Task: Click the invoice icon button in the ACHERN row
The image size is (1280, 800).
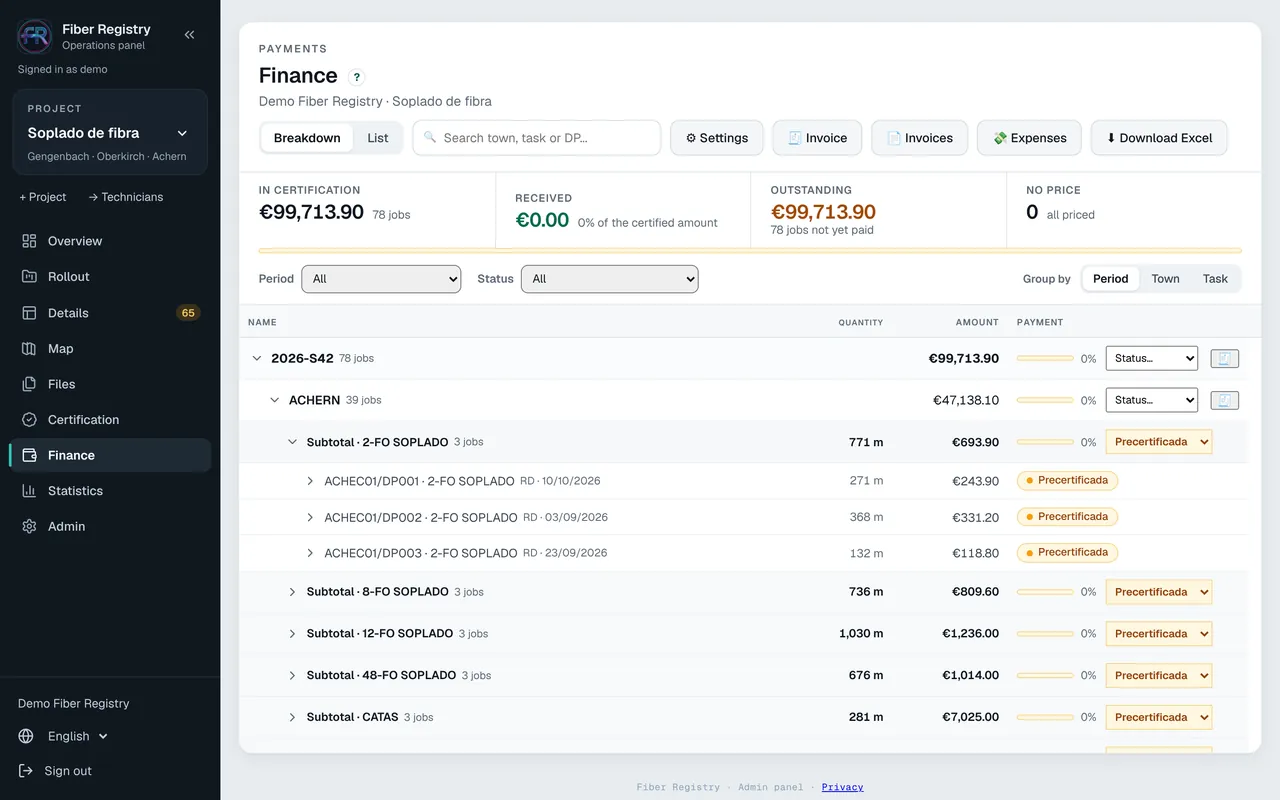Action: pos(1225,400)
